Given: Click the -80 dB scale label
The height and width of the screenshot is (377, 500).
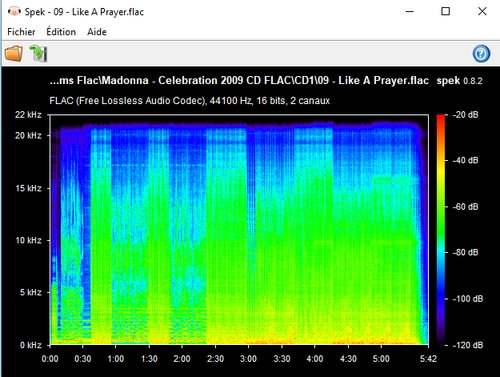Looking at the screenshot, I should pyautogui.click(x=466, y=252).
